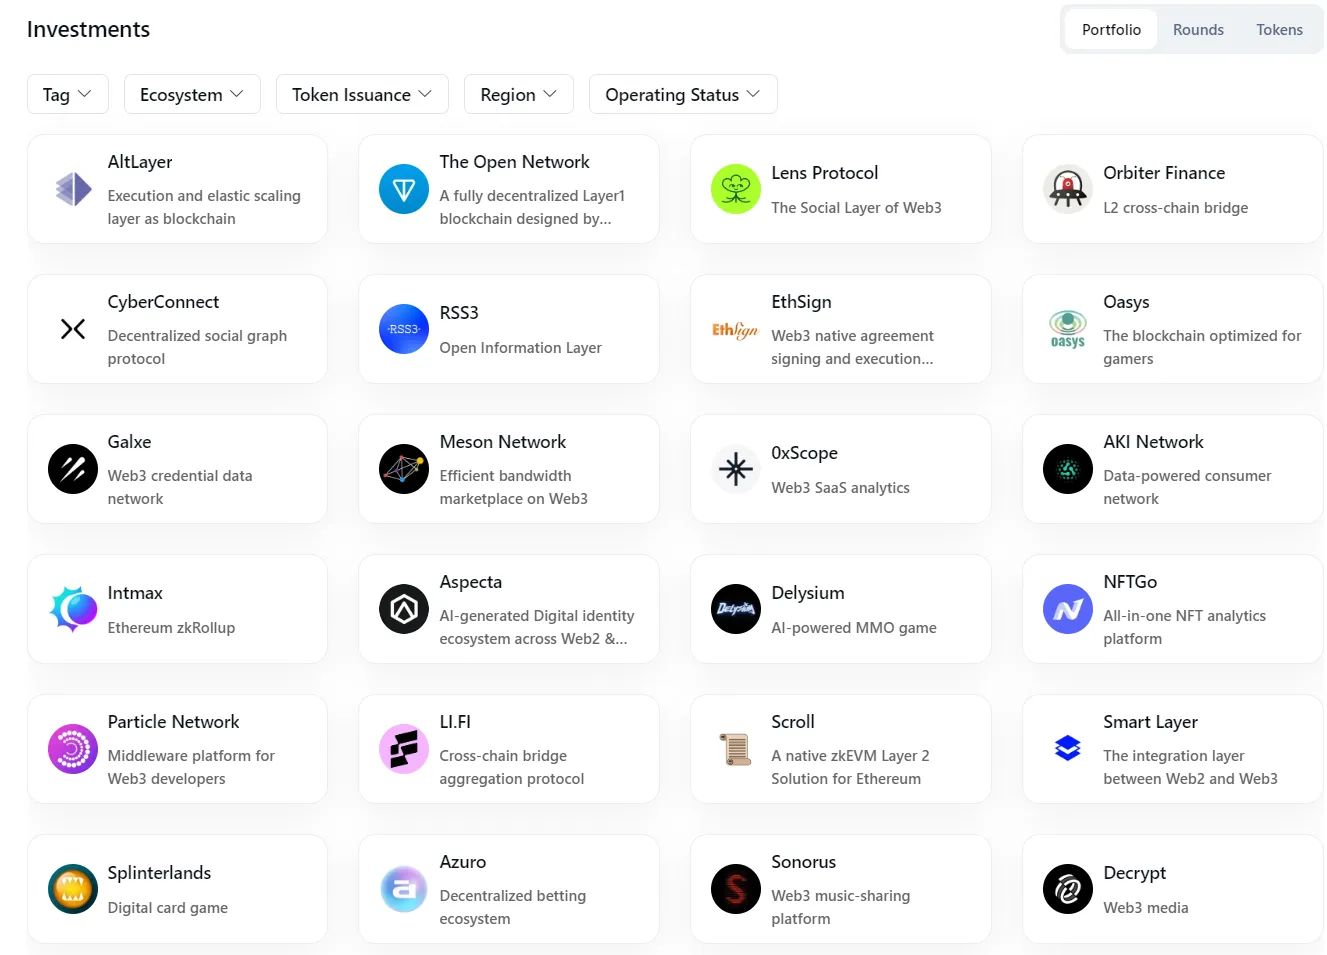Image resolution: width=1327 pixels, height=955 pixels.
Task: Click the Galxe project name
Action: 130,442
